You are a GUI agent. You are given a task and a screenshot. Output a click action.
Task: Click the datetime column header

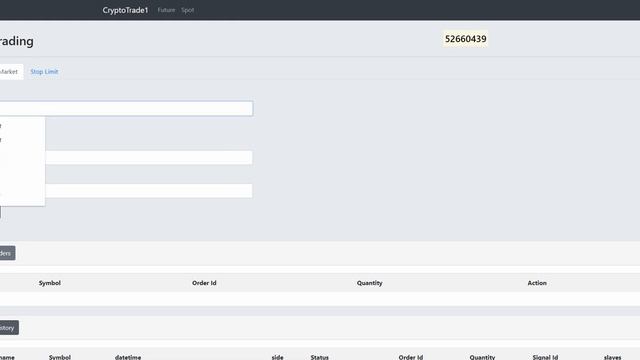(128, 357)
